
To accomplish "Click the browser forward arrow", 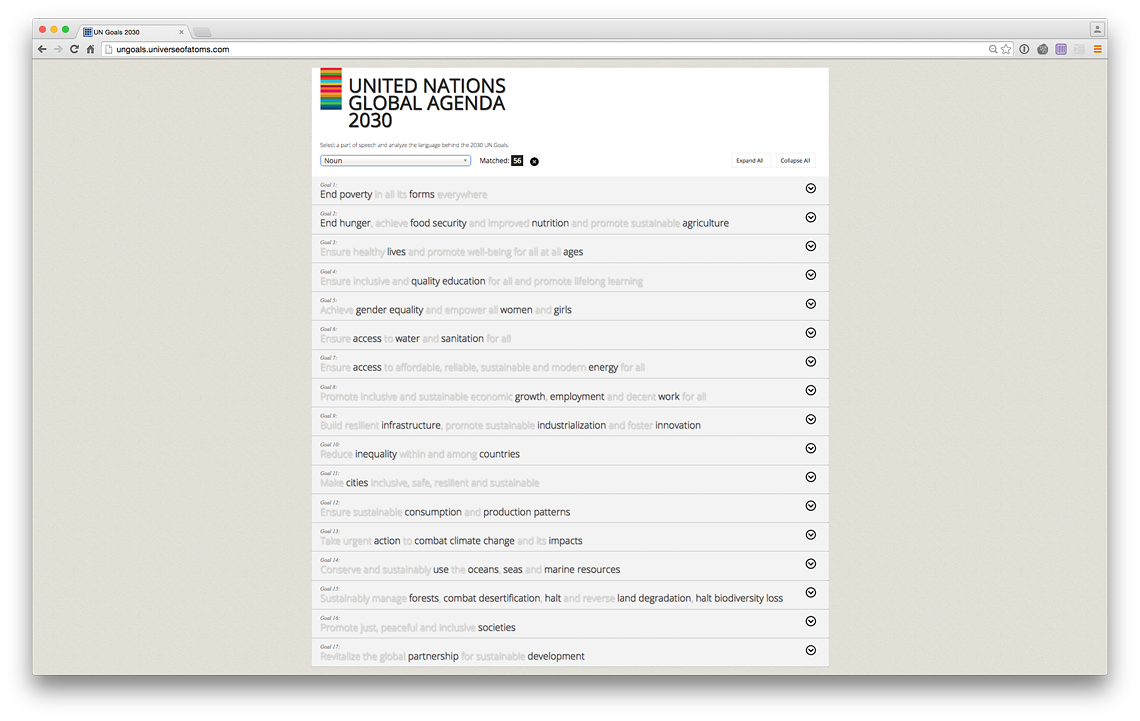I will tap(58, 49).
